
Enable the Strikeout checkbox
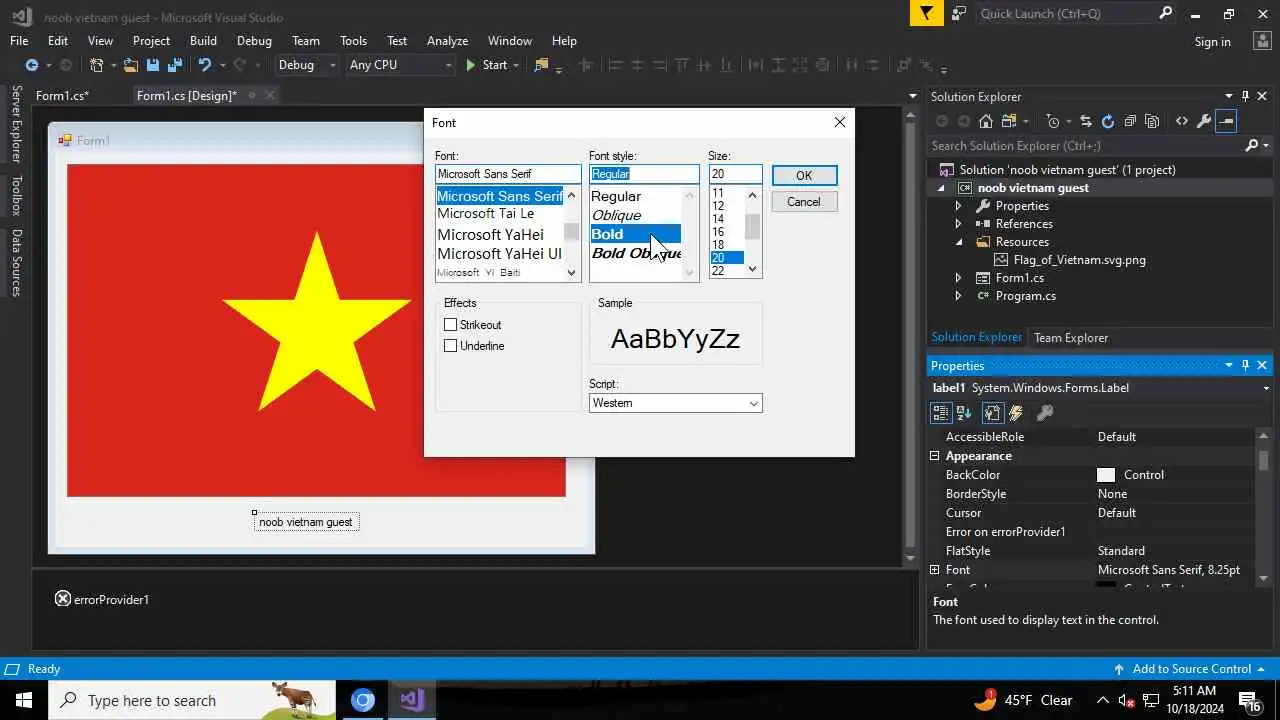click(x=451, y=325)
